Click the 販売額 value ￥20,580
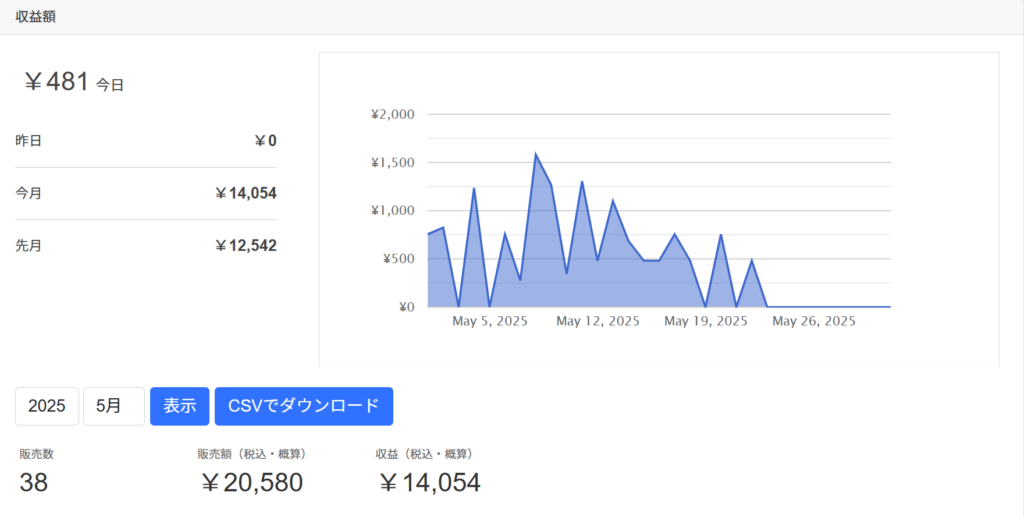 point(251,482)
